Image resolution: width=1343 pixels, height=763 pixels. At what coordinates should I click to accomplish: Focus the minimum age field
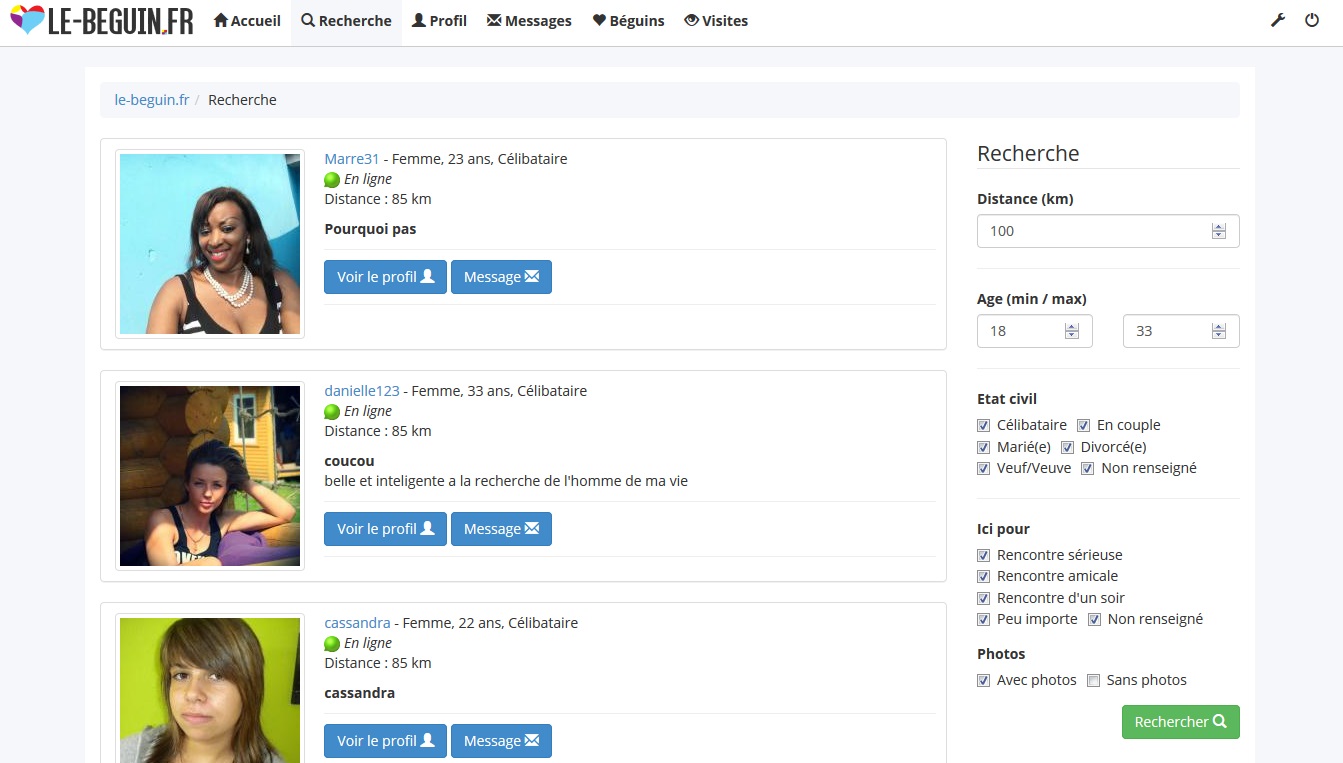pos(1035,331)
